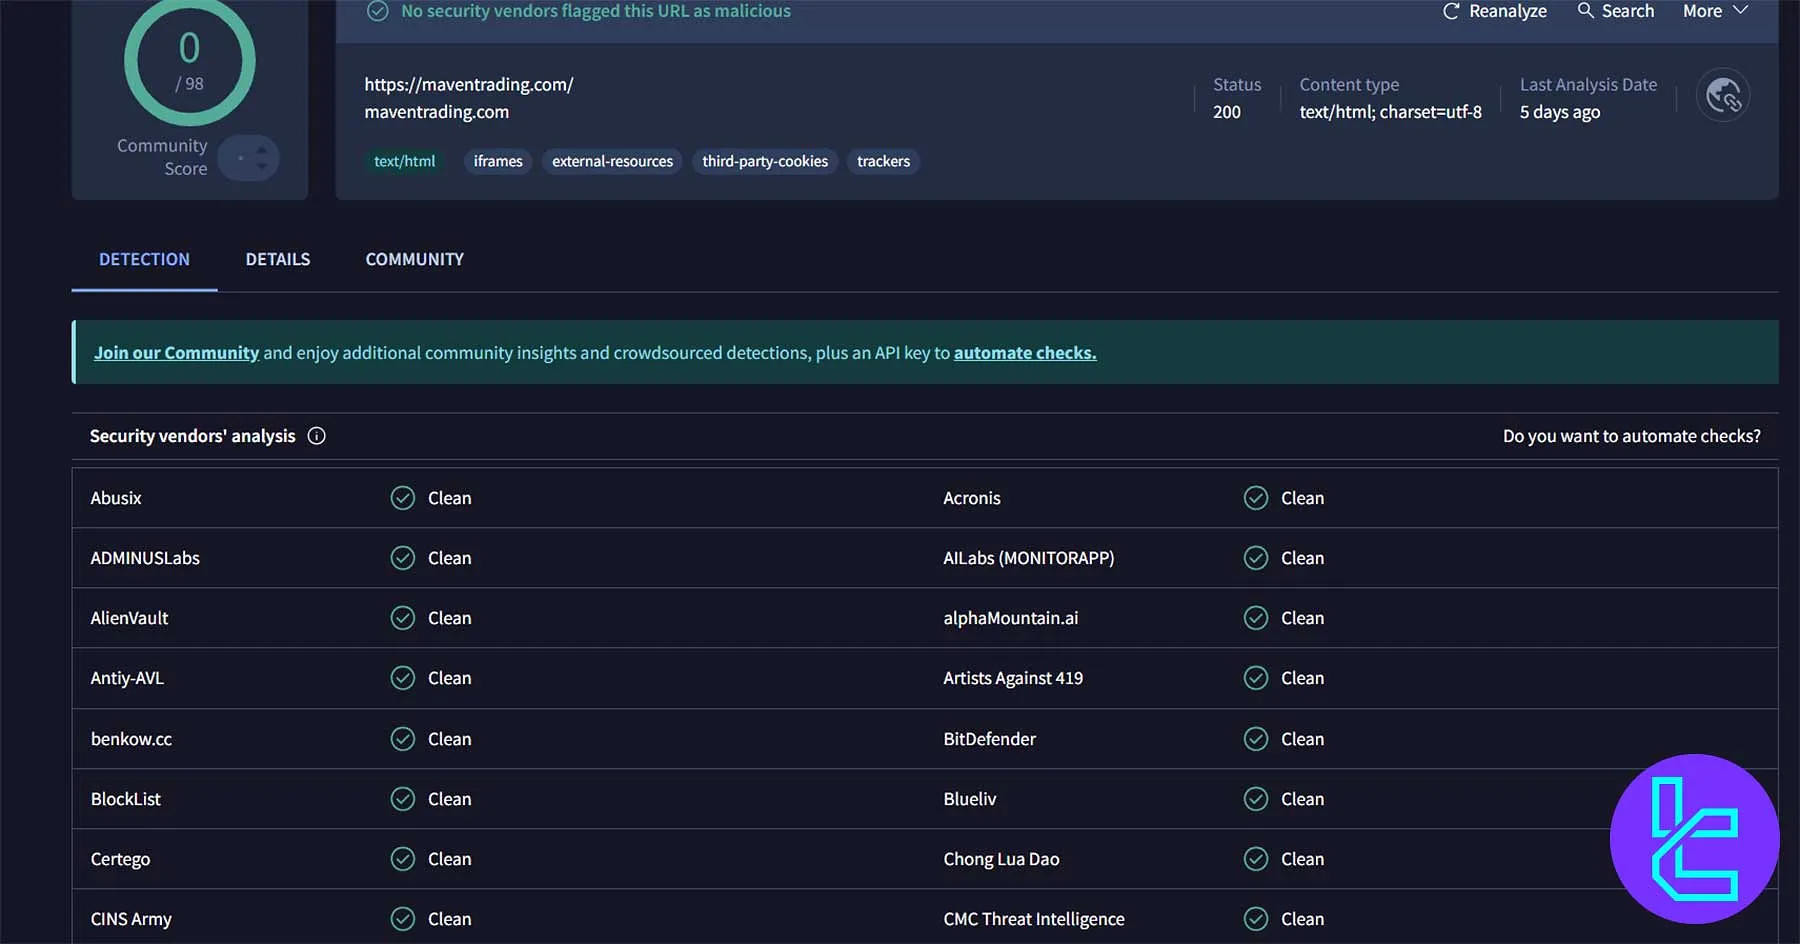
Task: Click the Clean check icon beside Acronis
Action: (1255, 497)
